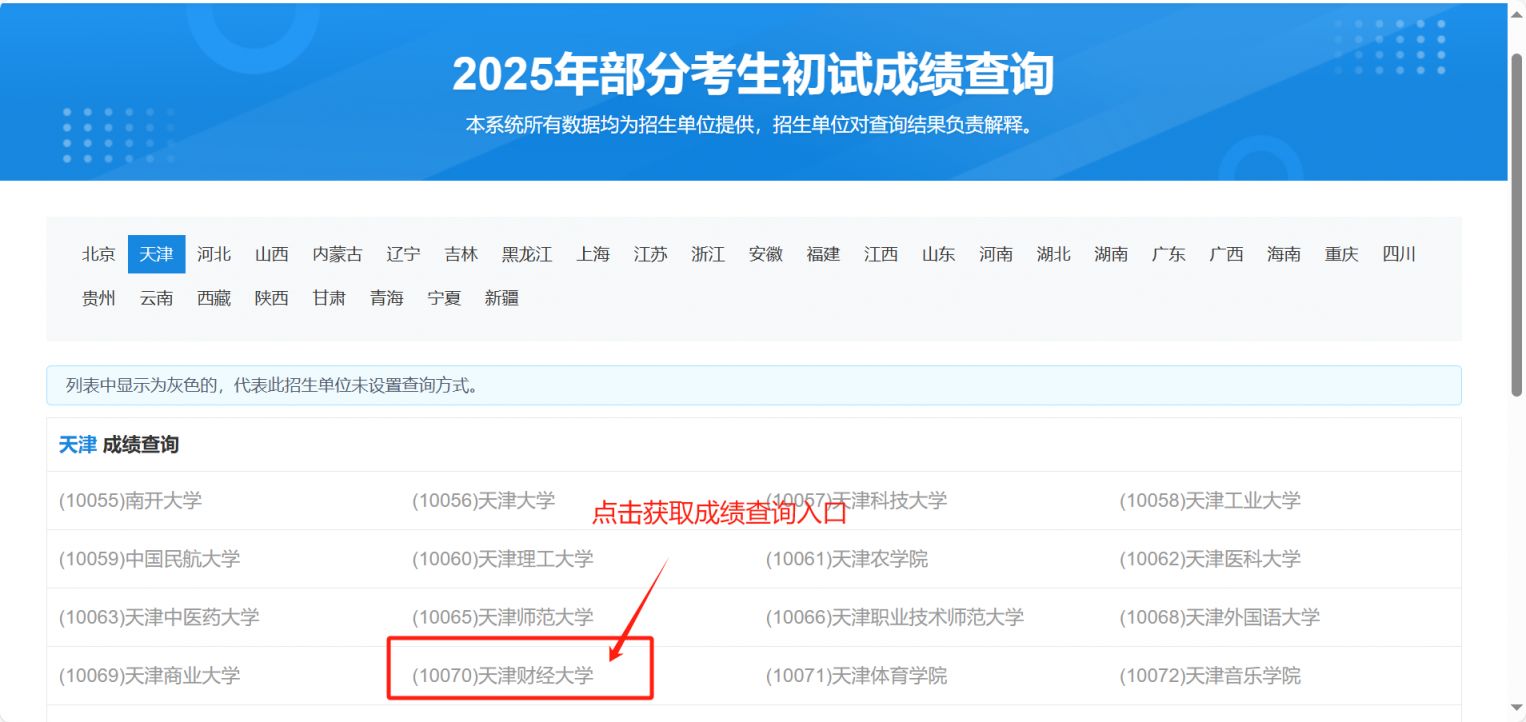Click the subtitle 本系统所有数据均为招生单位提供

pos(612,126)
